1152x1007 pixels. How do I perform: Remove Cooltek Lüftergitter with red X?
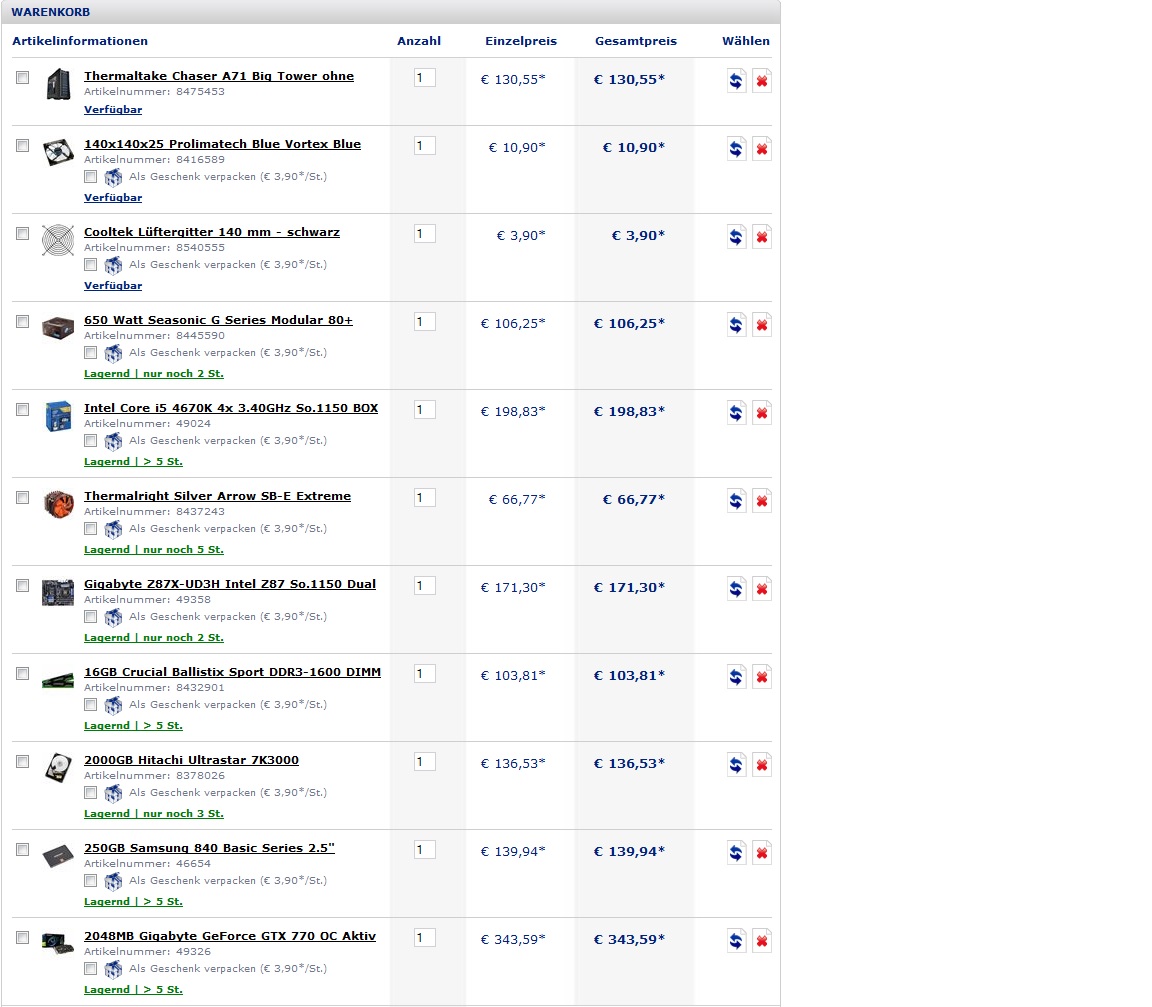(x=762, y=237)
